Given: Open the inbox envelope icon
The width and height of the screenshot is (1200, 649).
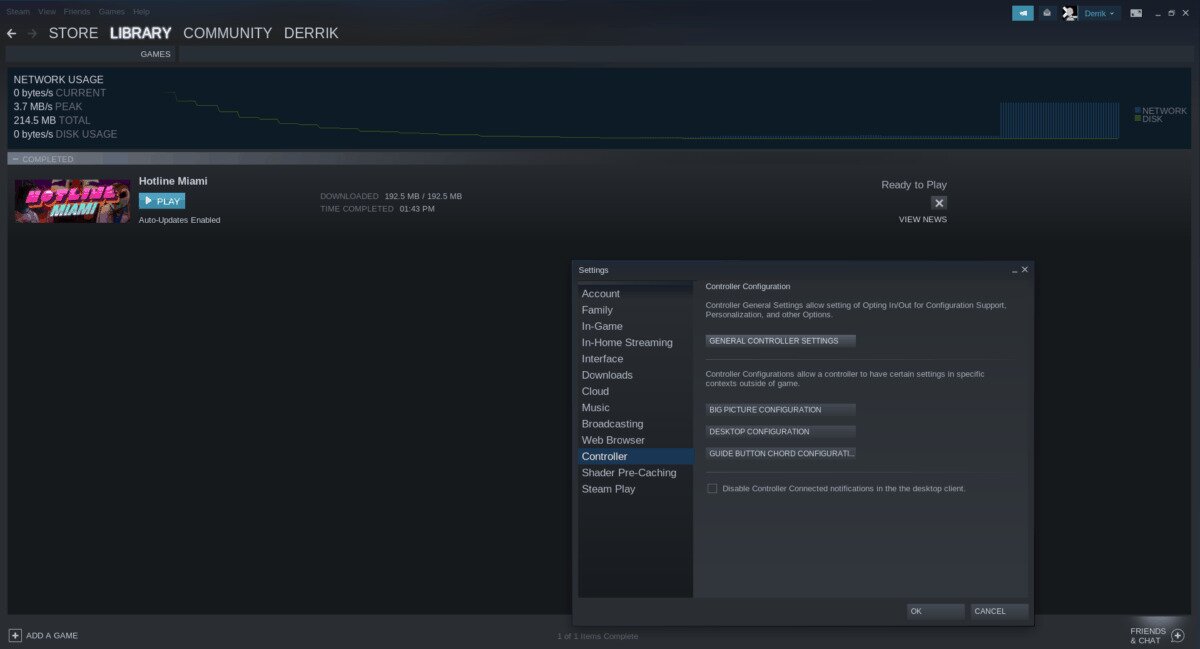Looking at the screenshot, I should pos(1046,13).
